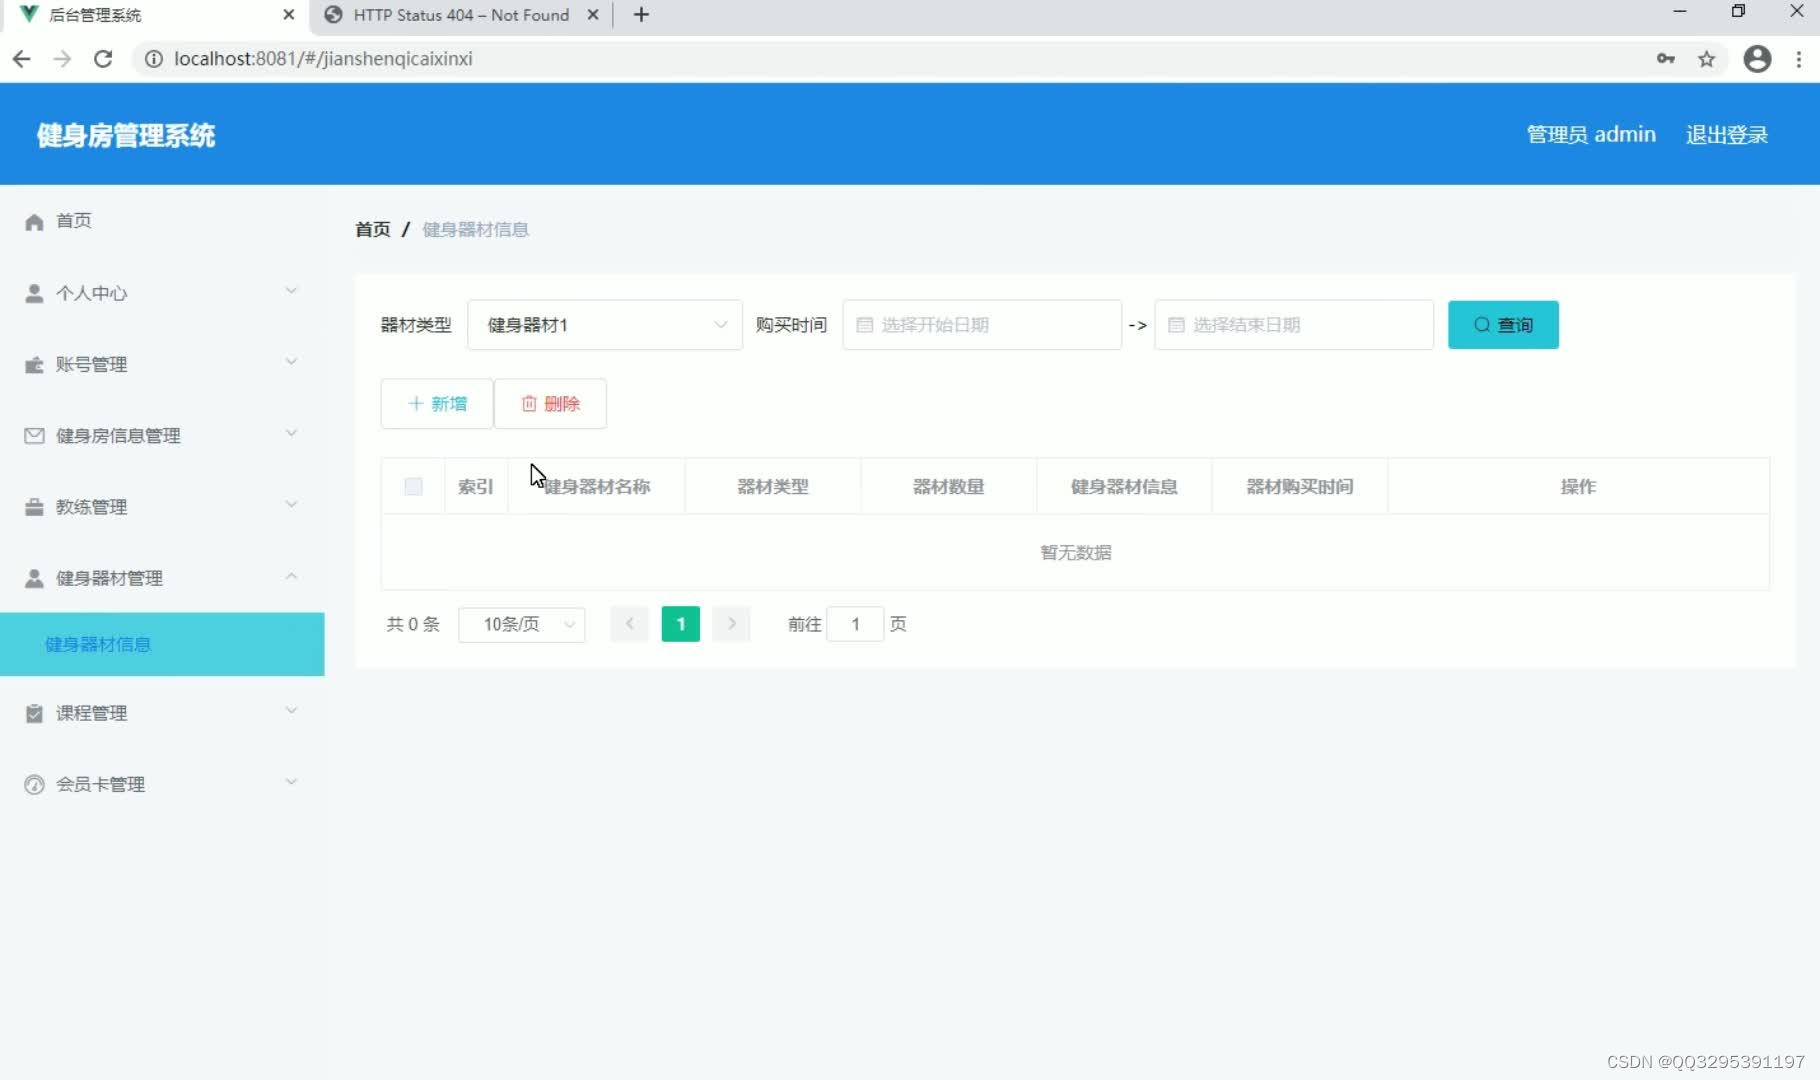Open the browser profile avatar
The height and width of the screenshot is (1080, 1820).
(1757, 59)
